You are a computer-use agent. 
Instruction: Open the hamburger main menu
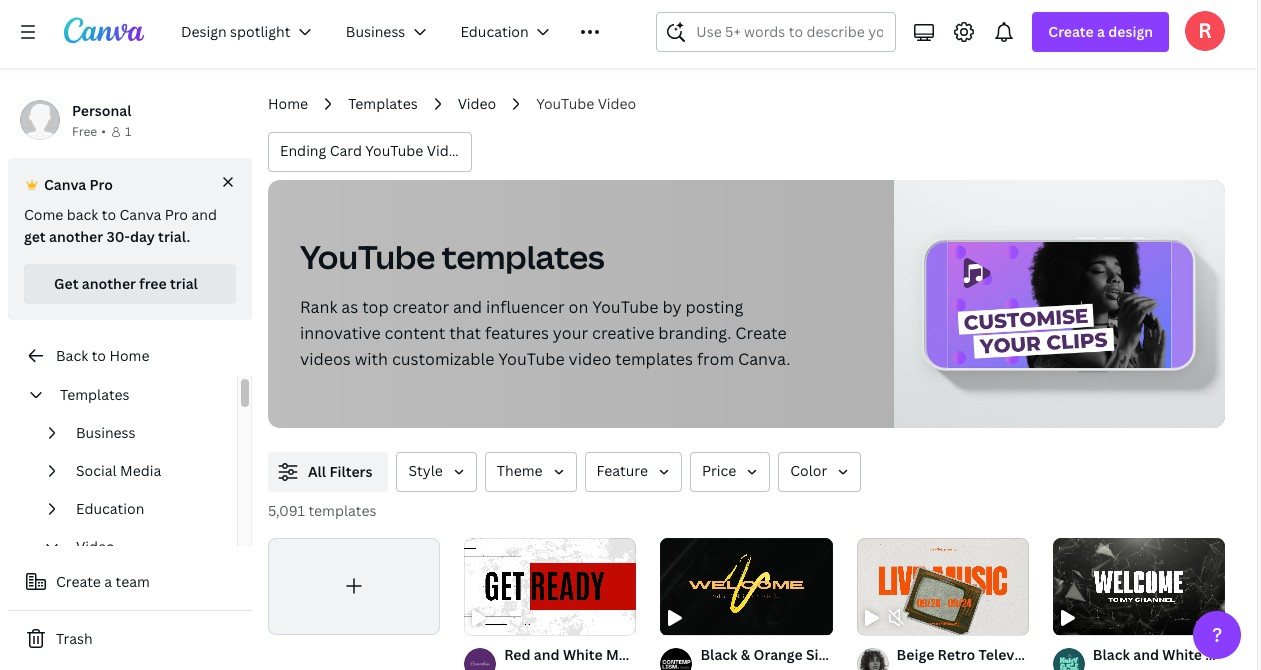(28, 32)
